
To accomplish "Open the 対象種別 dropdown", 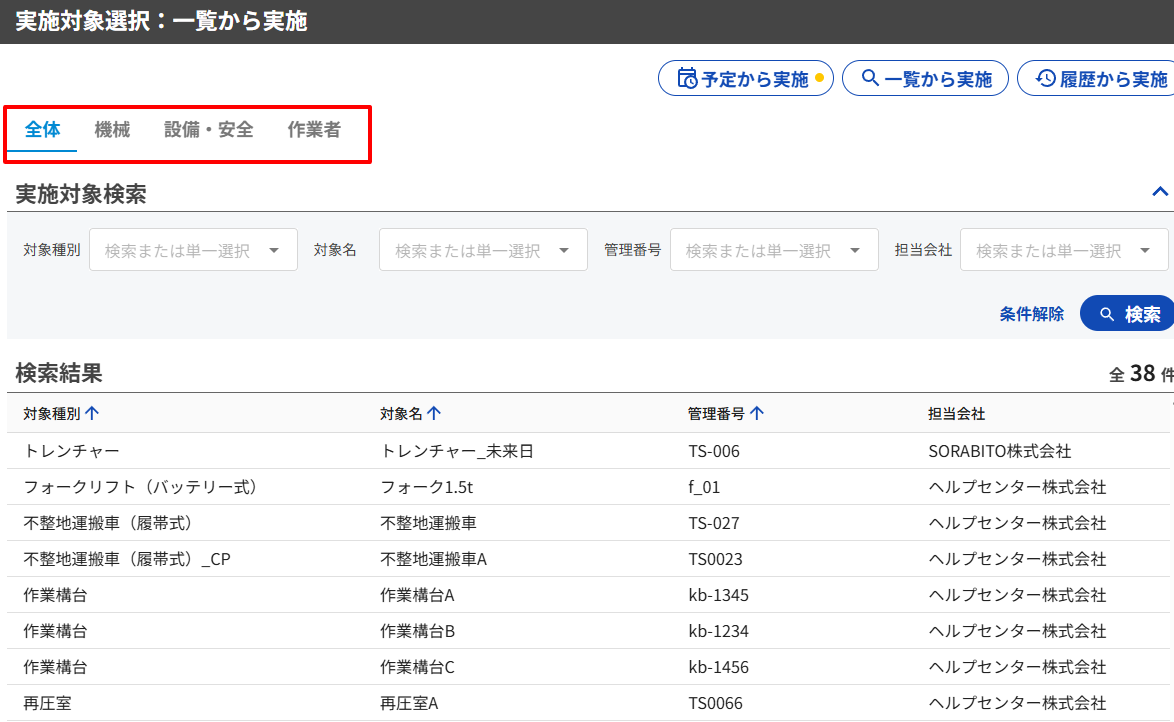I will [193, 250].
